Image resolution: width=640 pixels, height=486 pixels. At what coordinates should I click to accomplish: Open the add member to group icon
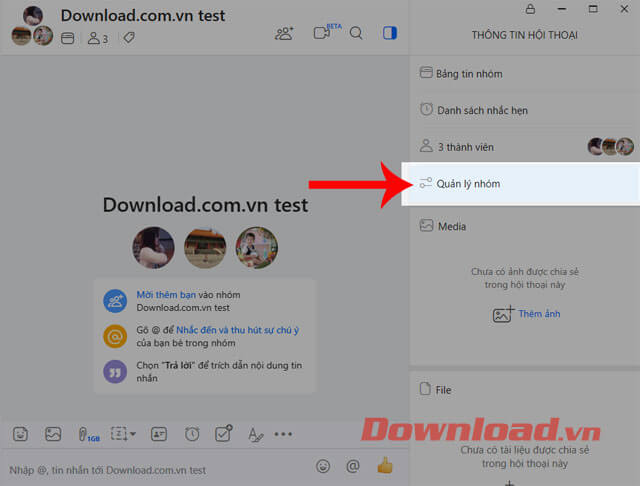284,33
